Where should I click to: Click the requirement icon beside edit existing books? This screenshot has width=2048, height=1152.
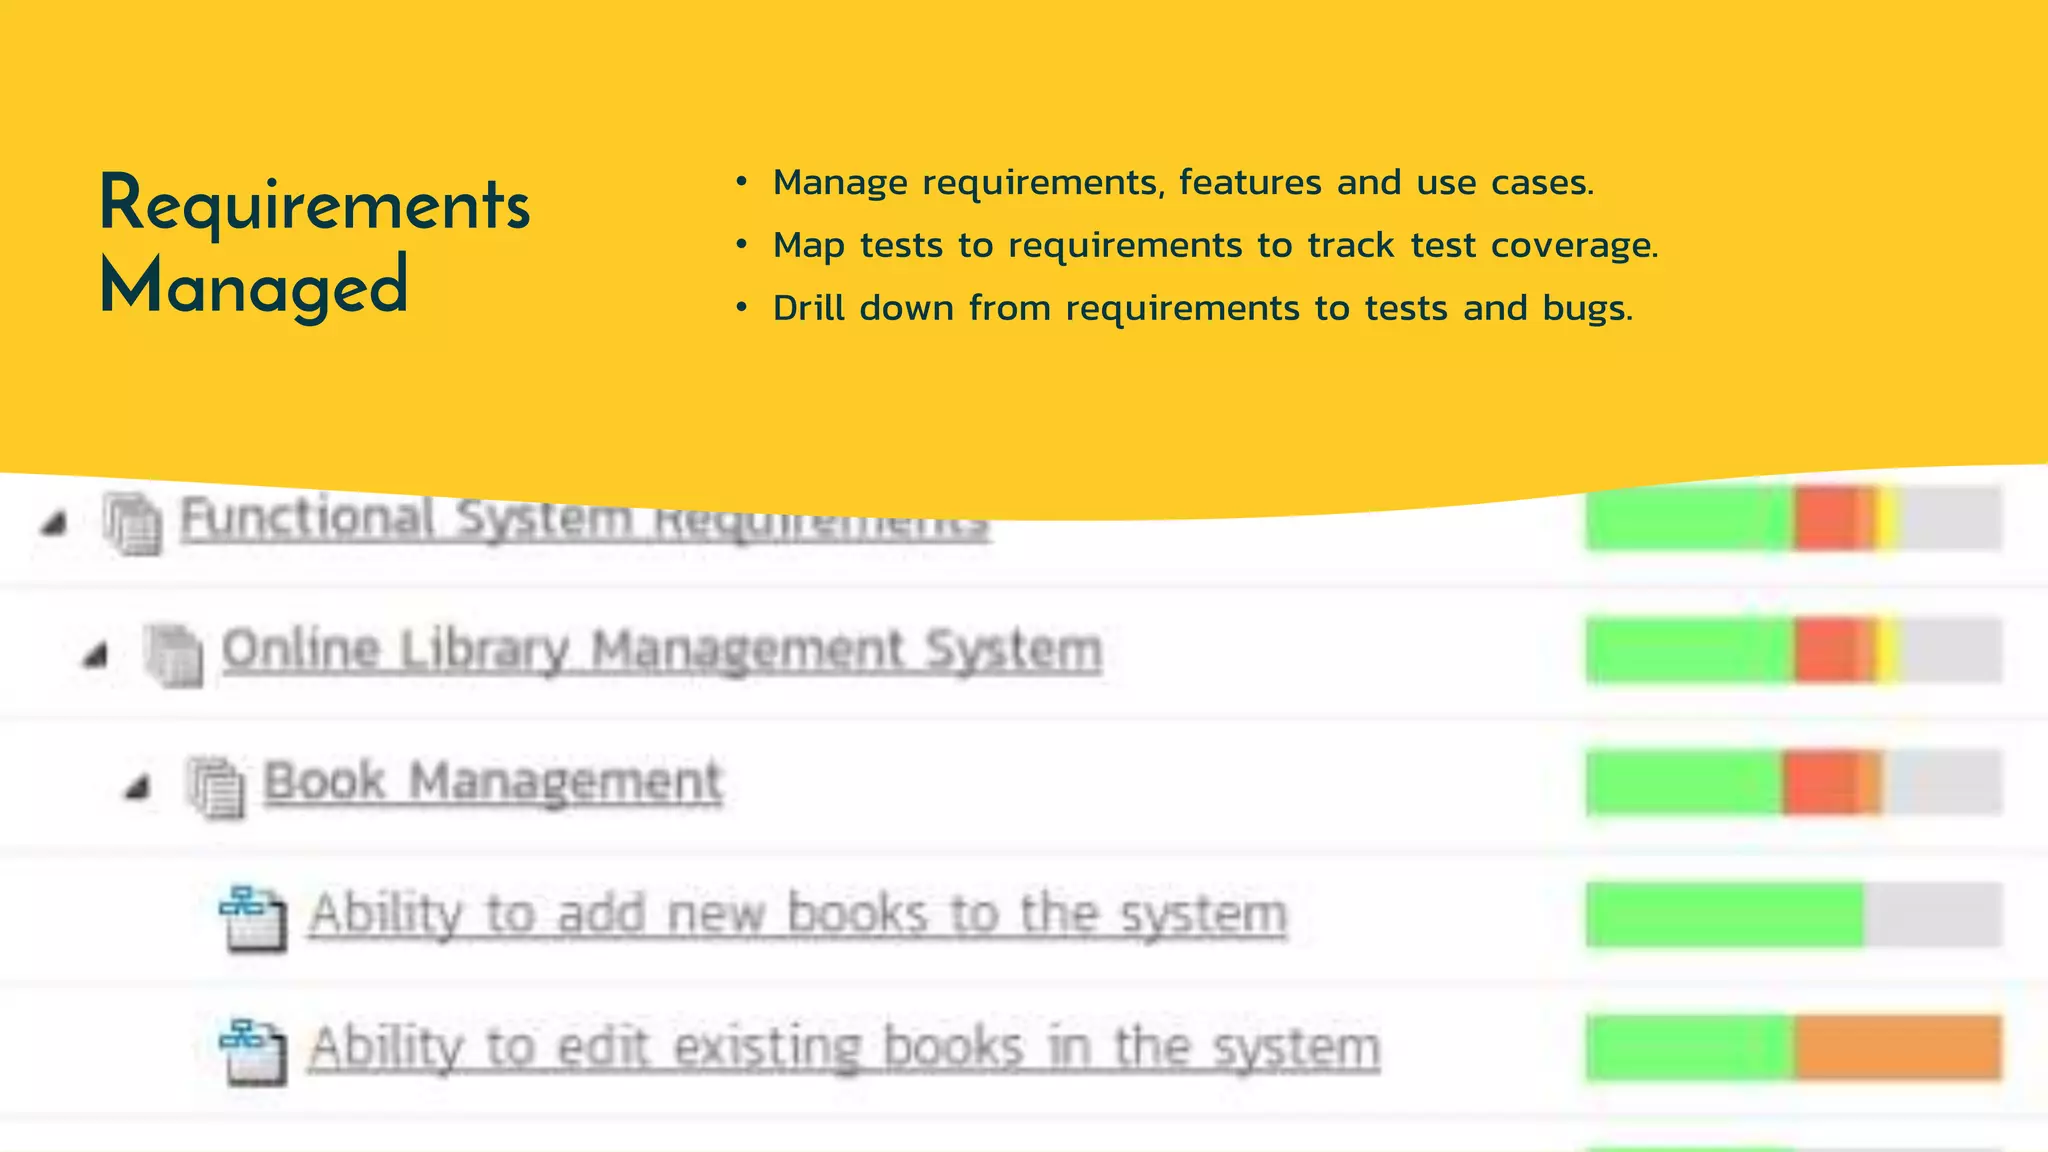pyautogui.click(x=253, y=1051)
